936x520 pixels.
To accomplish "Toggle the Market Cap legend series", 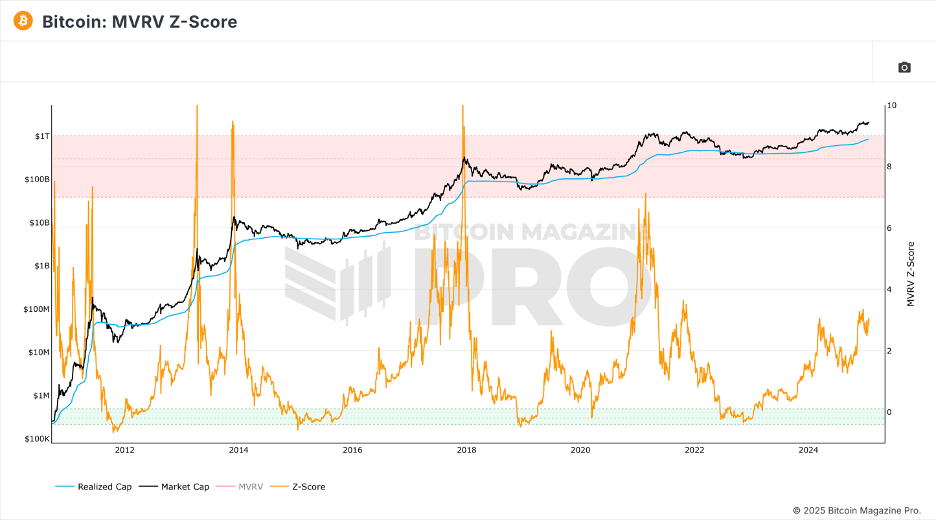I will point(174,487).
